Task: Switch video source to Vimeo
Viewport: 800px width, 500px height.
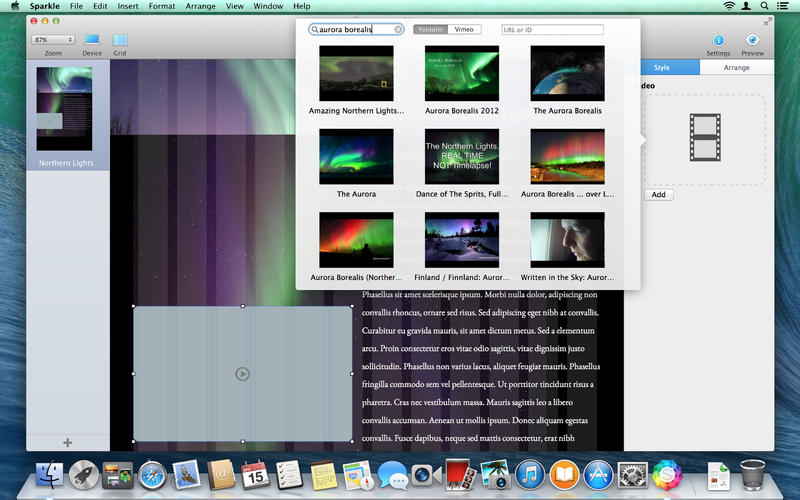Action: pyautogui.click(x=464, y=30)
